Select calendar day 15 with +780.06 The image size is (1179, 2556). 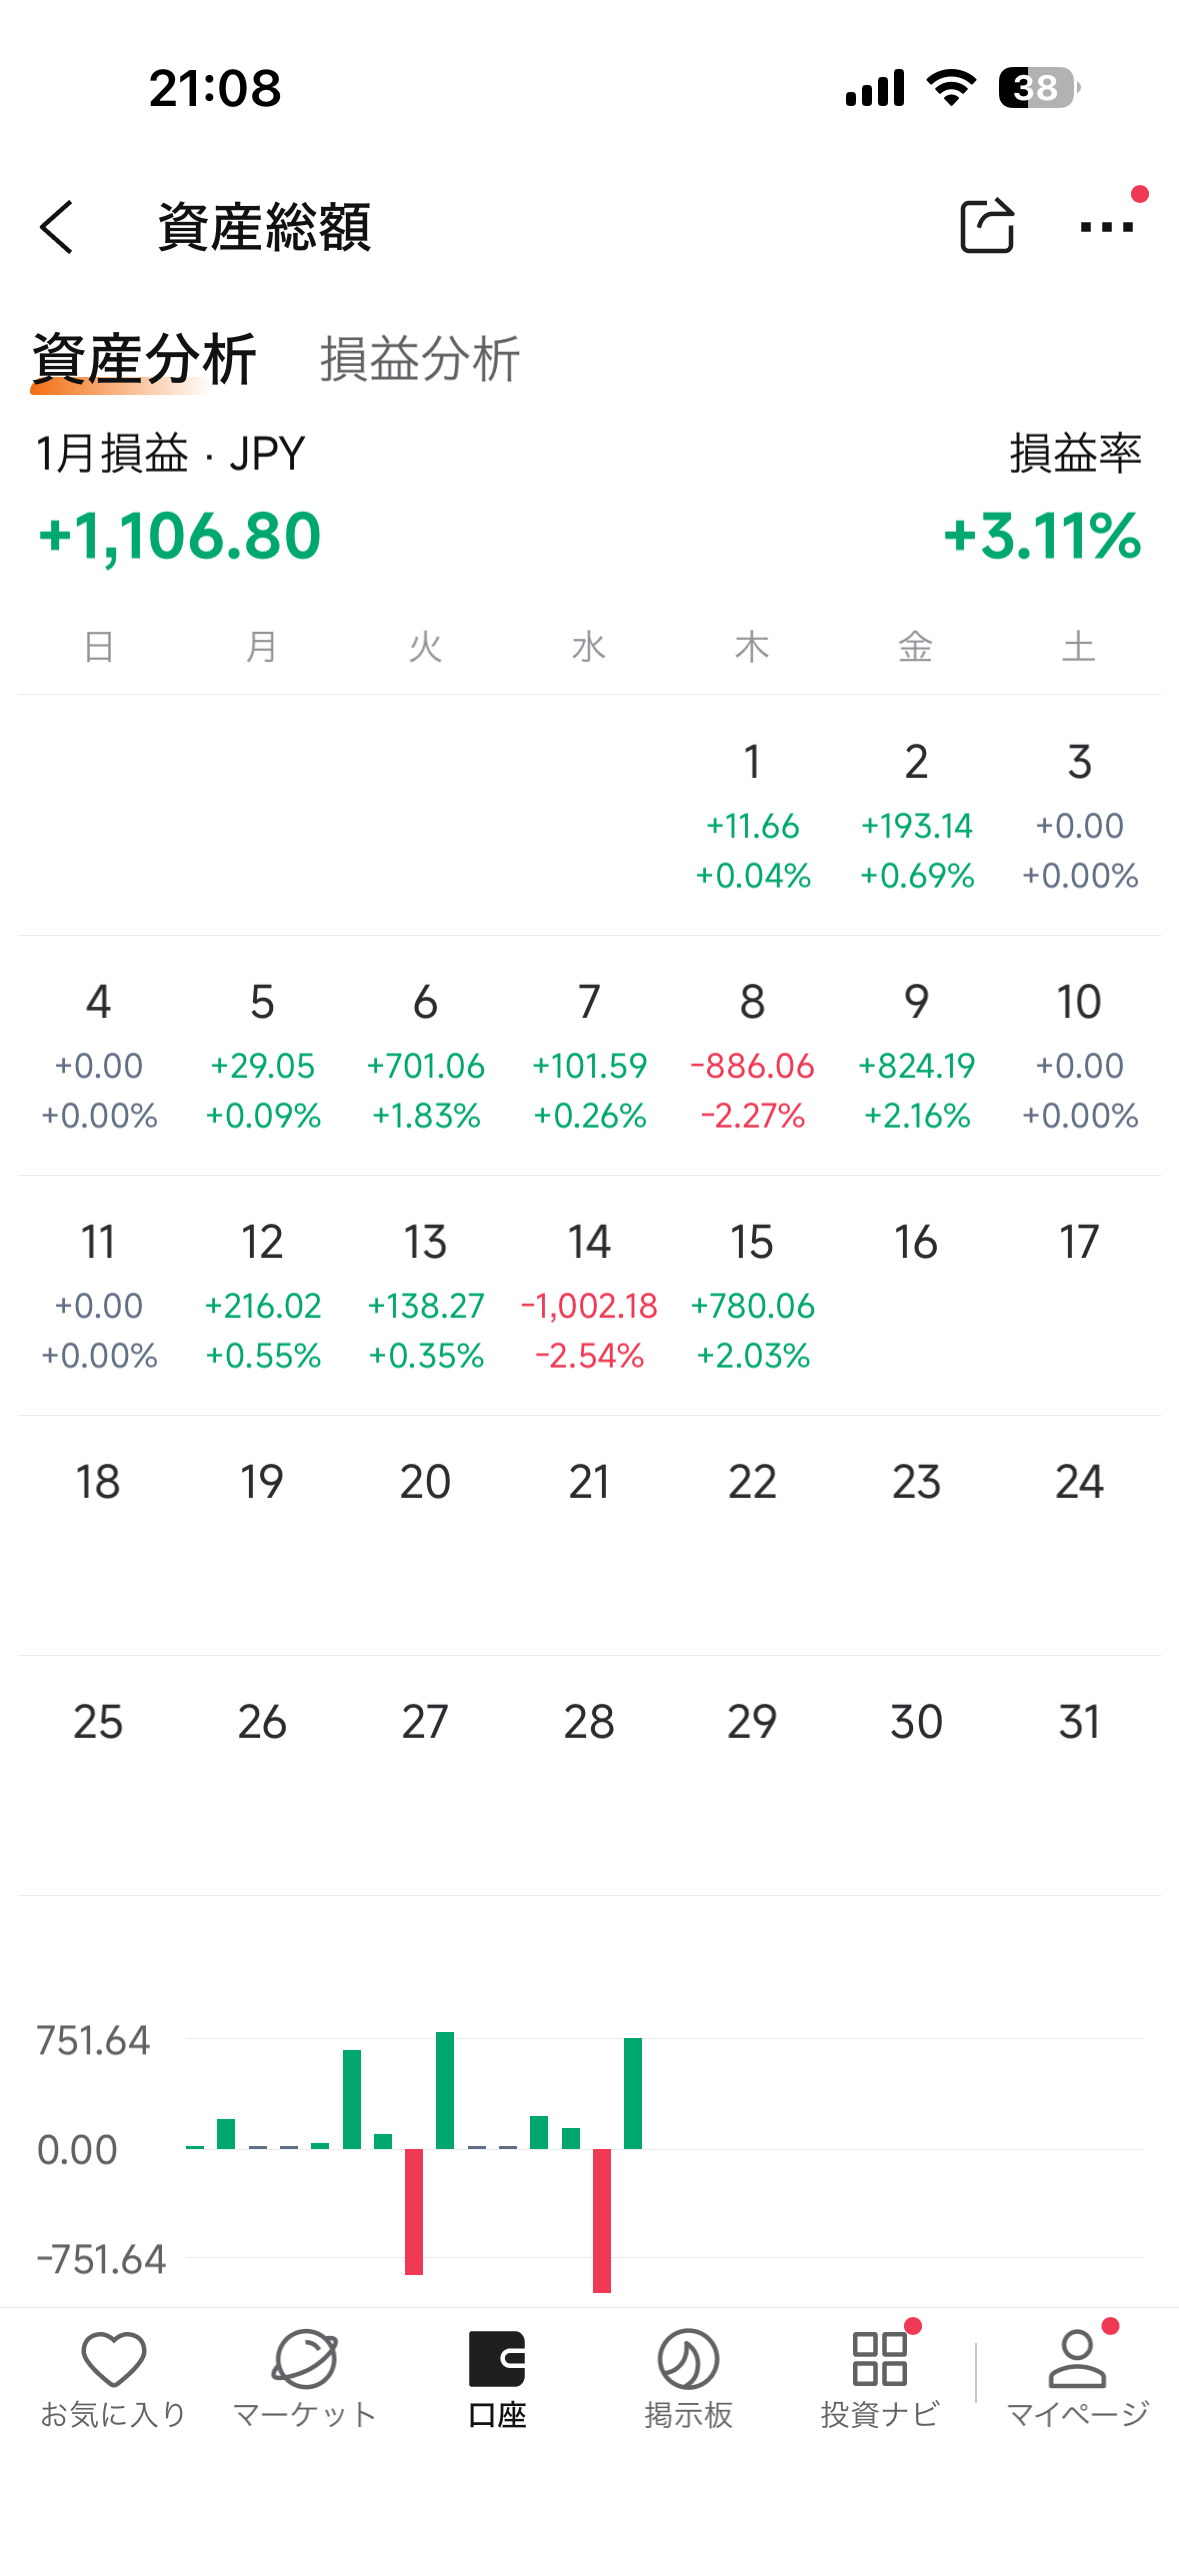[752, 1295]
